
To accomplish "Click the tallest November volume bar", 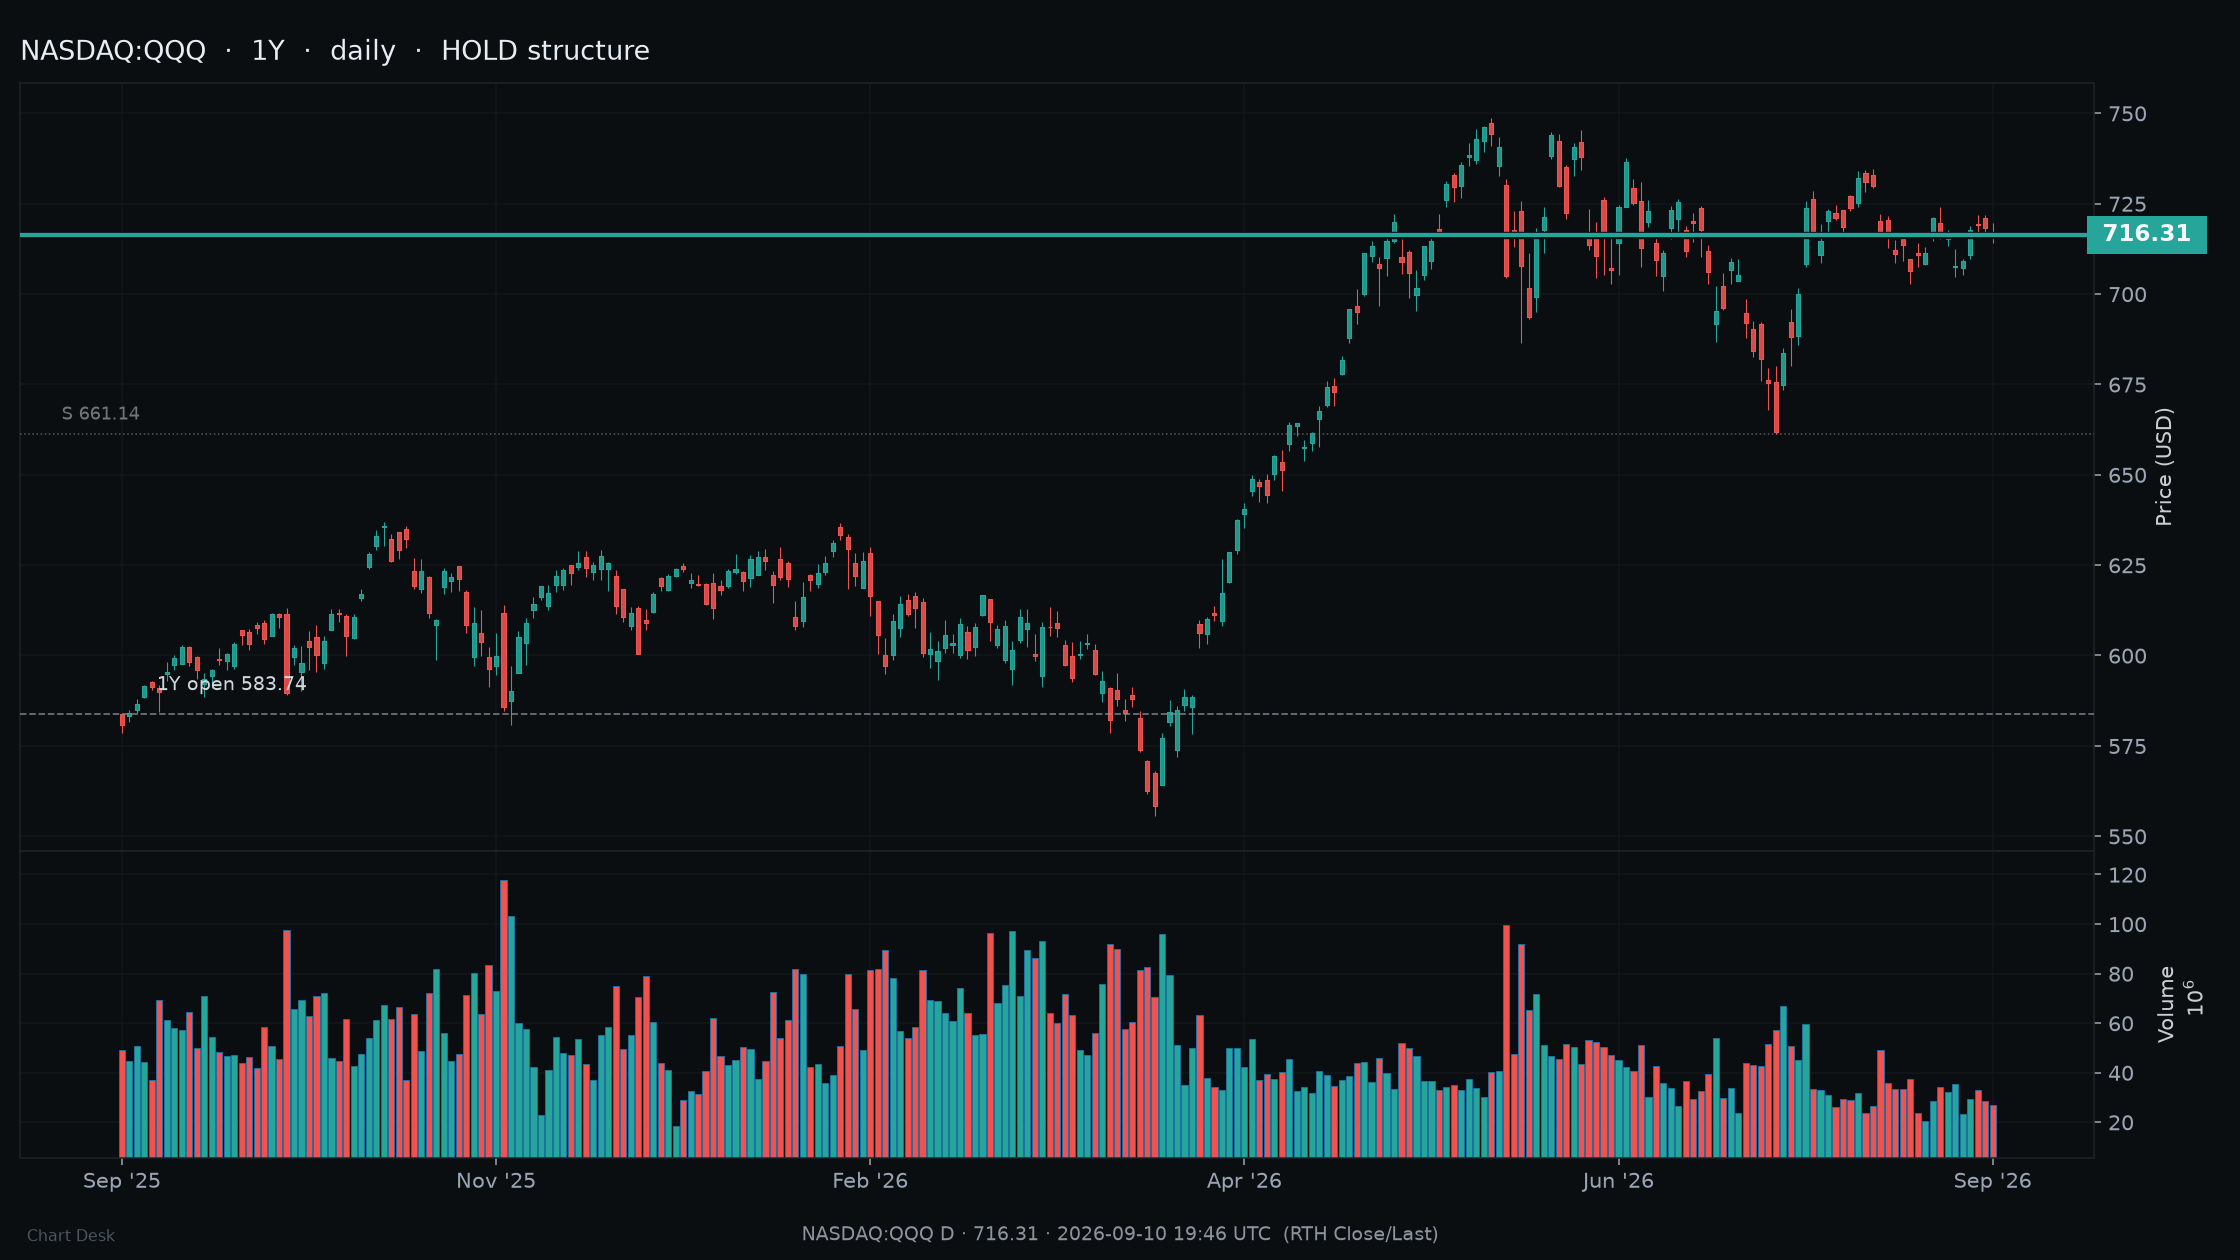I will (504, 1019).
